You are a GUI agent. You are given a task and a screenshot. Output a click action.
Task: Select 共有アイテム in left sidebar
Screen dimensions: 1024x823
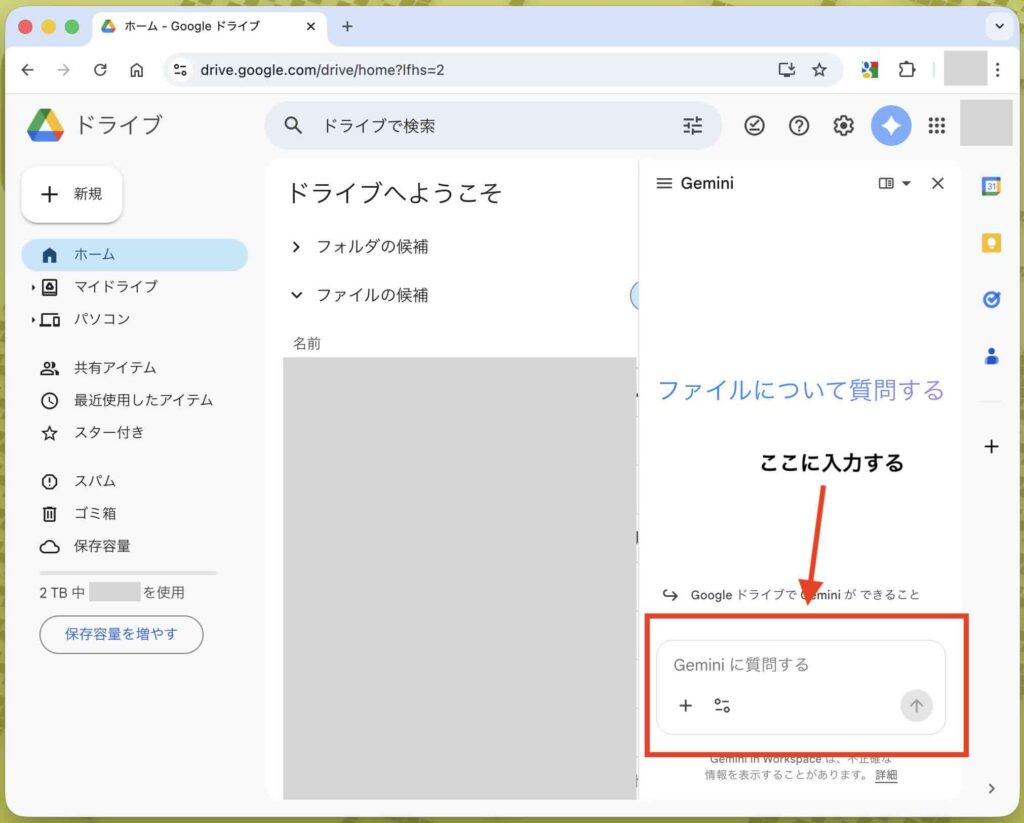(x=114, y=368)
